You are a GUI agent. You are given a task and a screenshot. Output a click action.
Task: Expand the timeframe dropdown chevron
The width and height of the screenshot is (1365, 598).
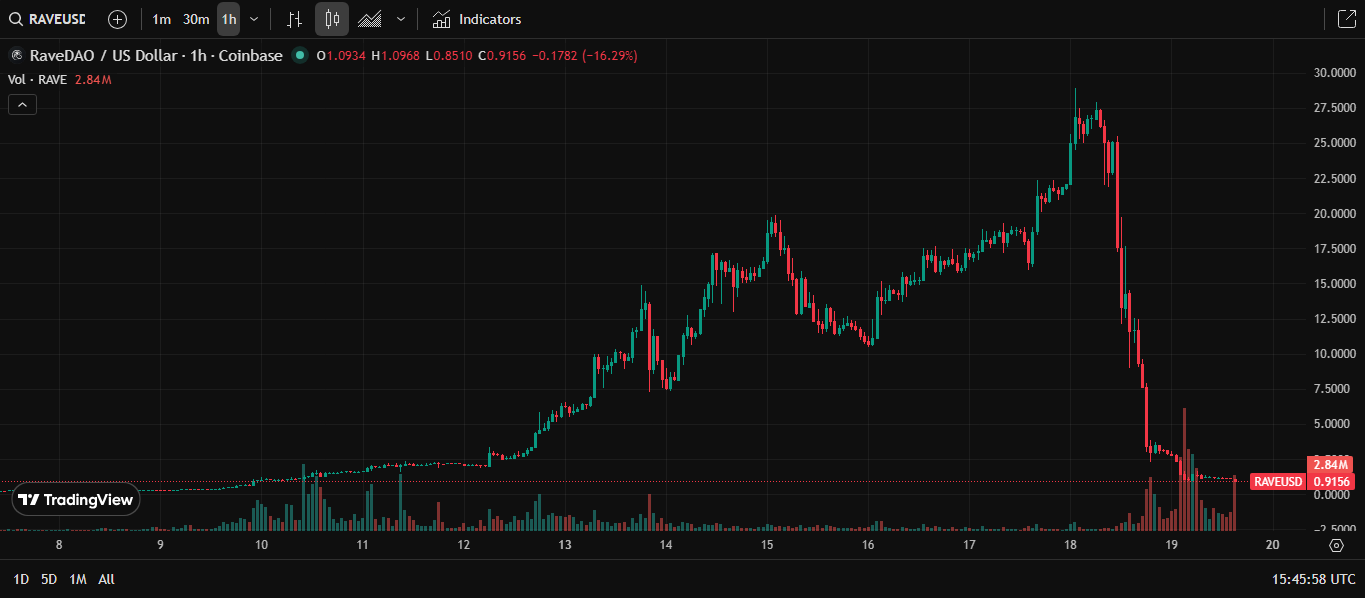click(253, 19)
